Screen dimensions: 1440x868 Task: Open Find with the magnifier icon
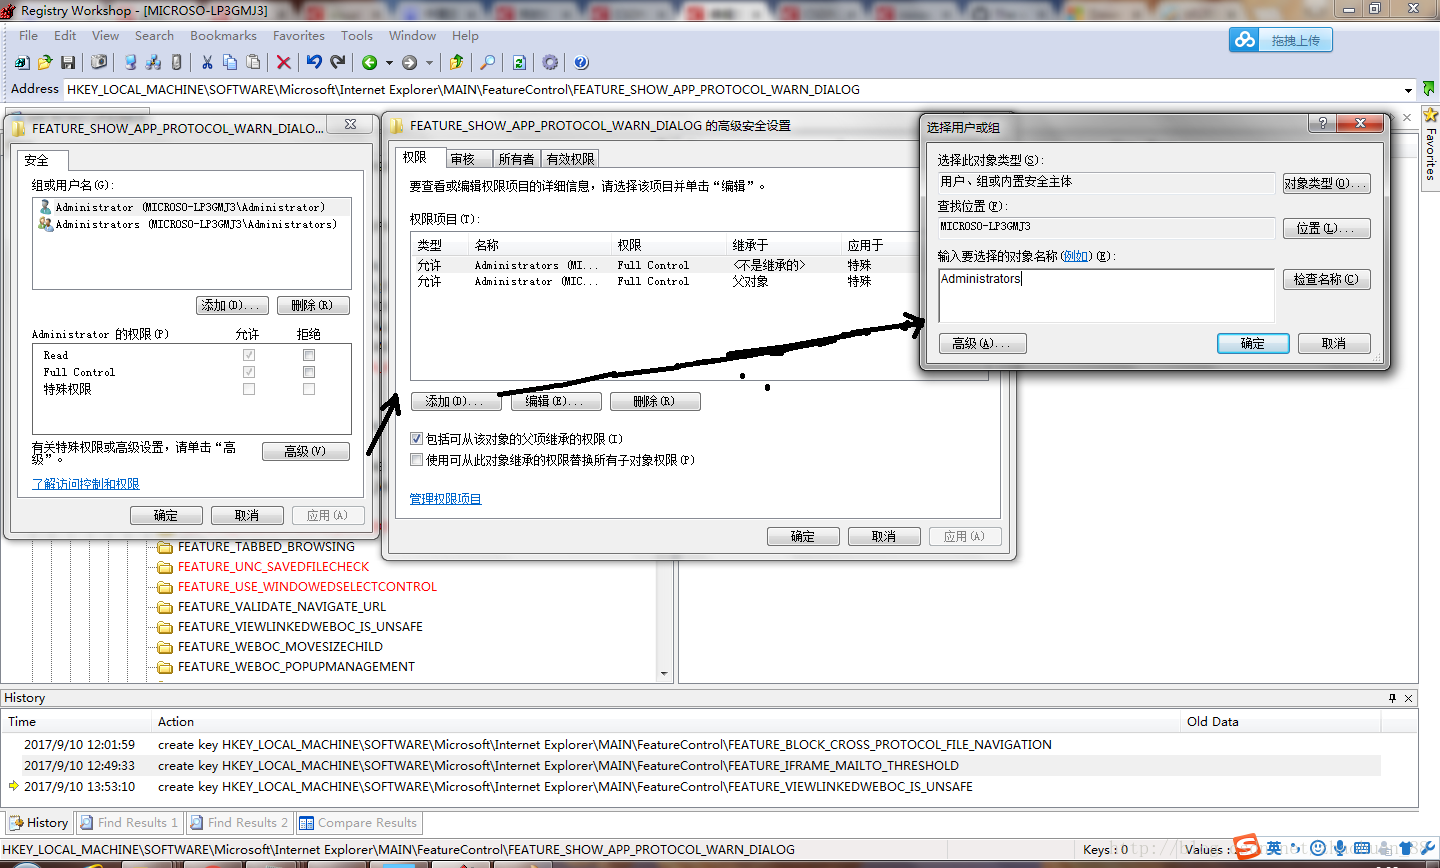point(487,63)
